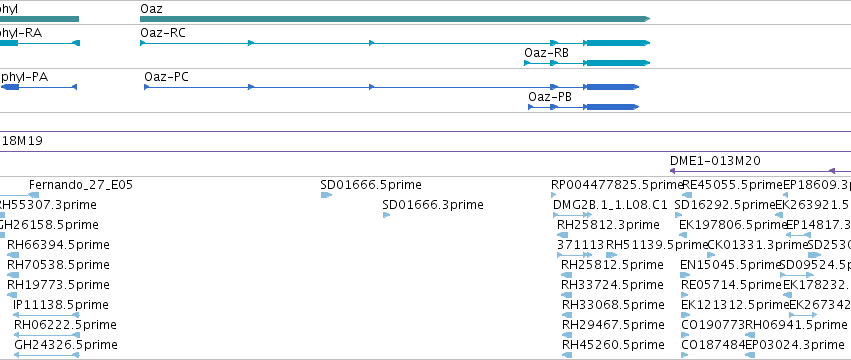The height and width of the screenshot is (360, 851).
Task: Click EST SD16292.5prime
Action: (725, 205)
